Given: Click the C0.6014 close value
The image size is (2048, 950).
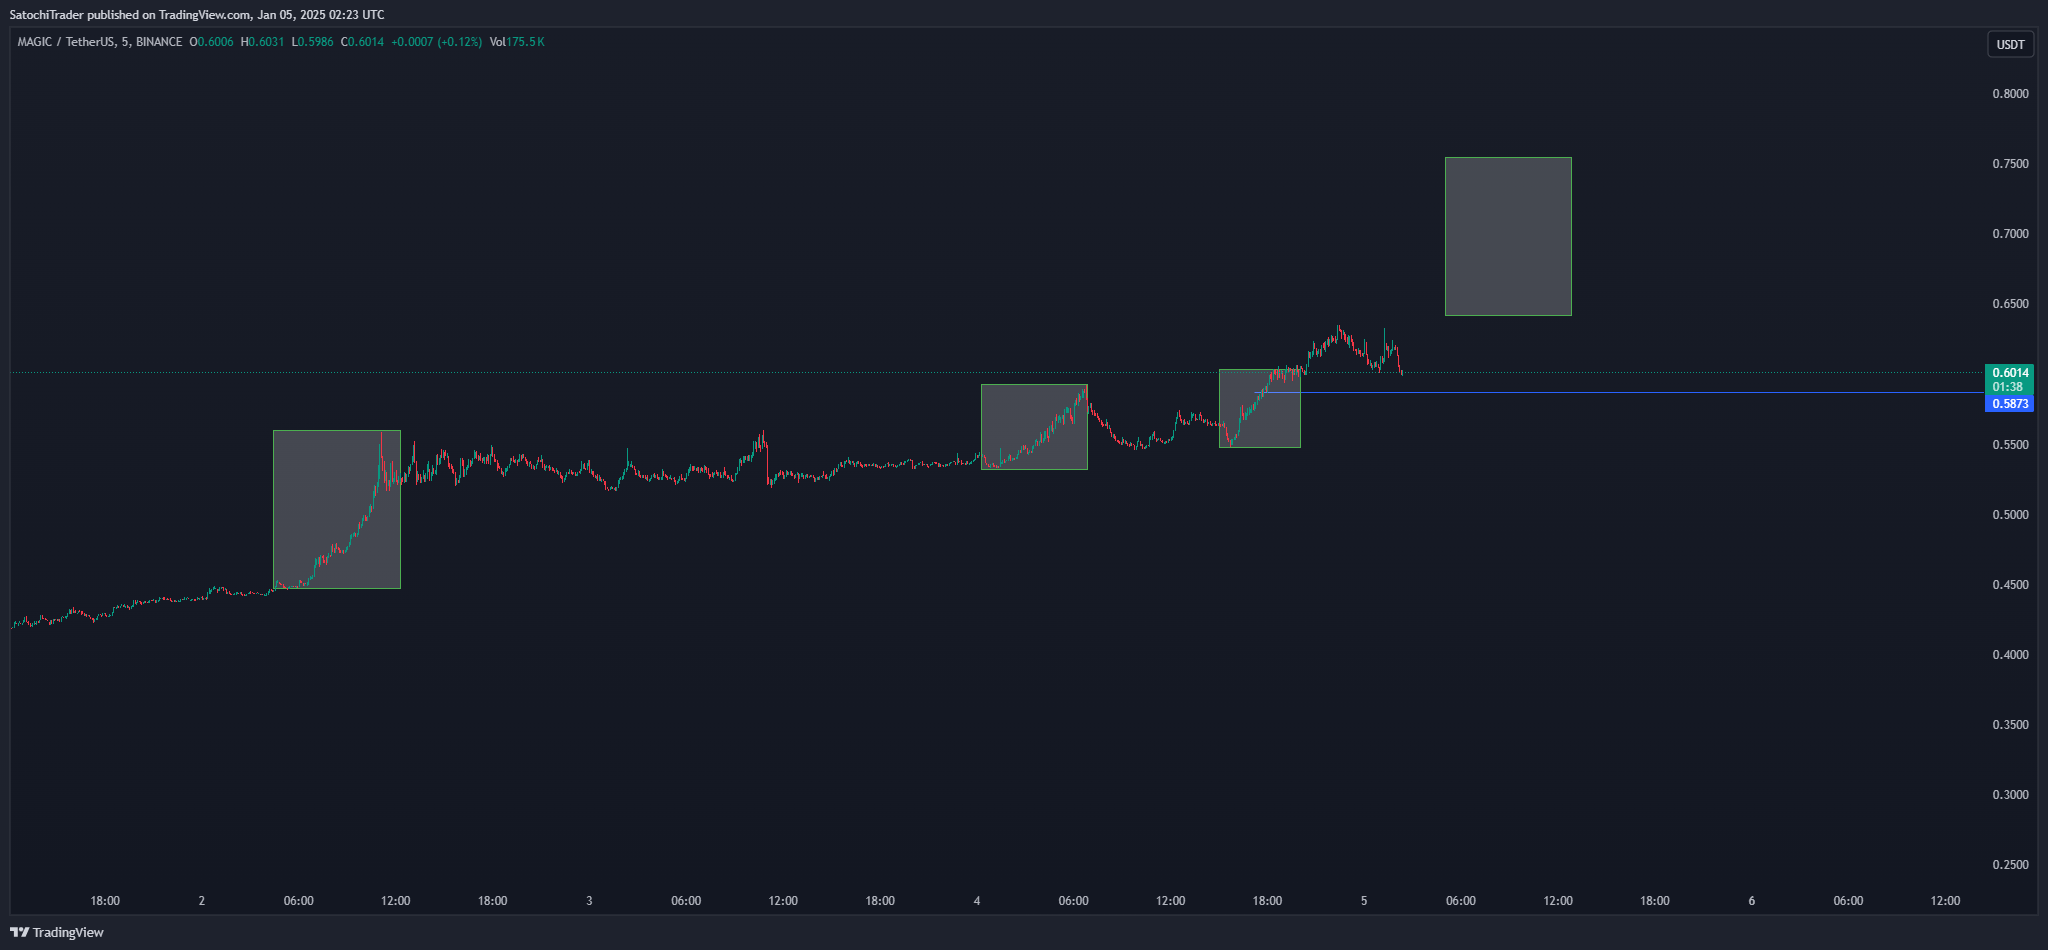Looking at the screenshot, I should 362,42.
